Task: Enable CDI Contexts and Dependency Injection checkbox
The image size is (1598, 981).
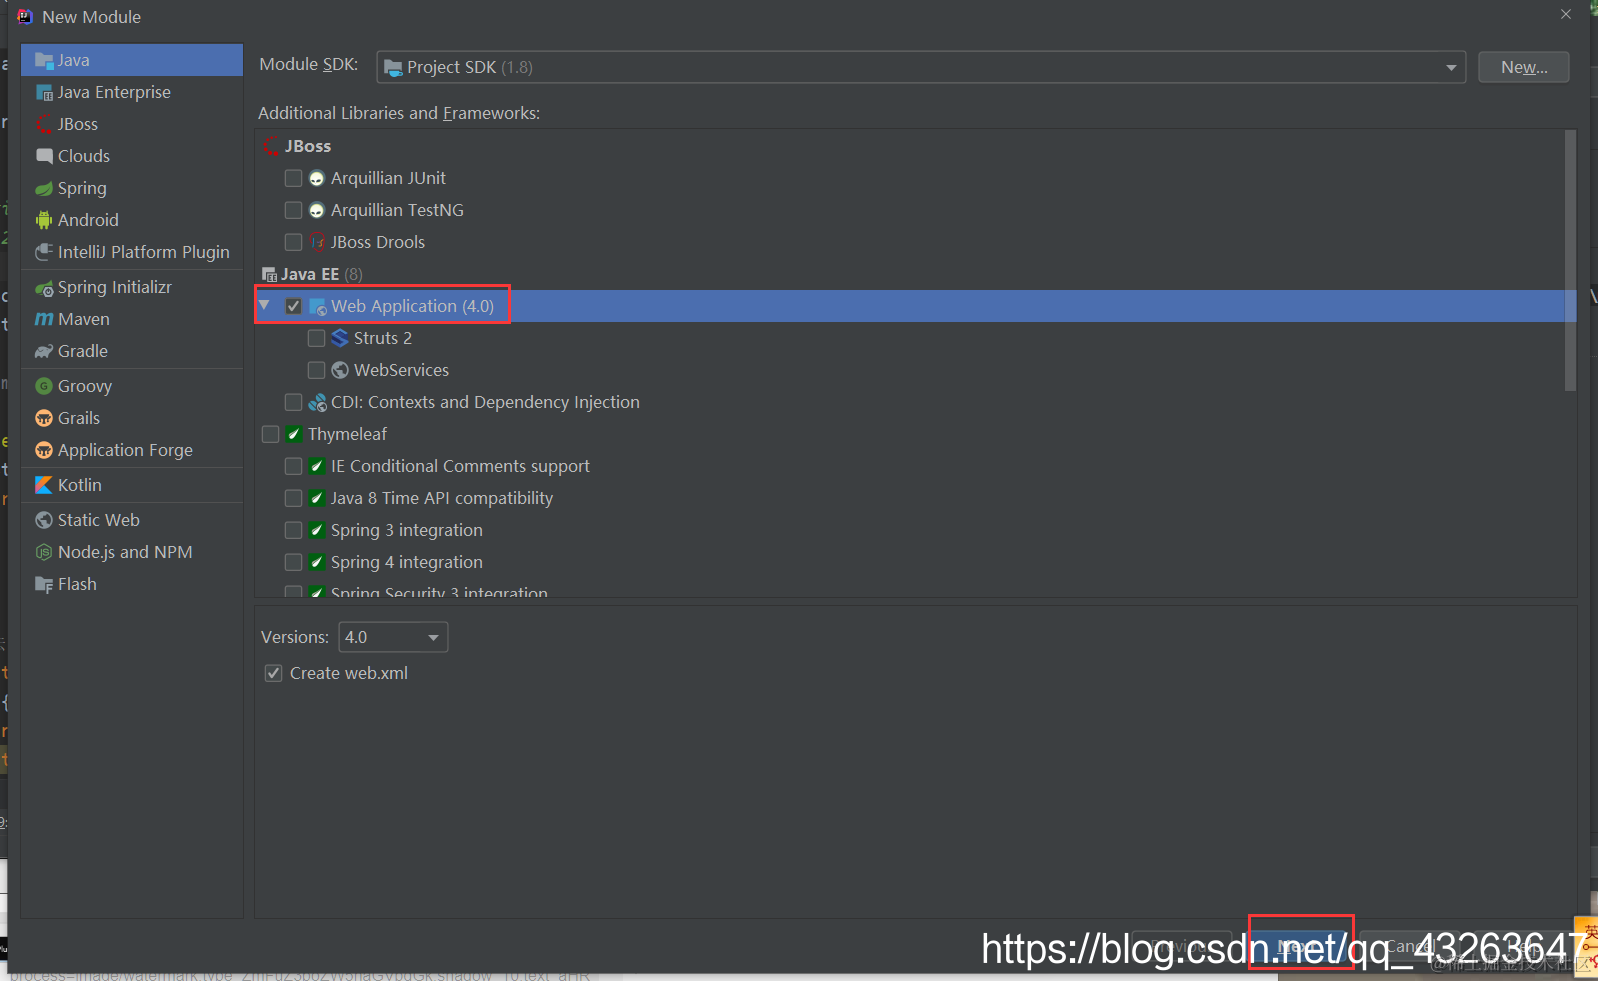Action: (293, 402)
